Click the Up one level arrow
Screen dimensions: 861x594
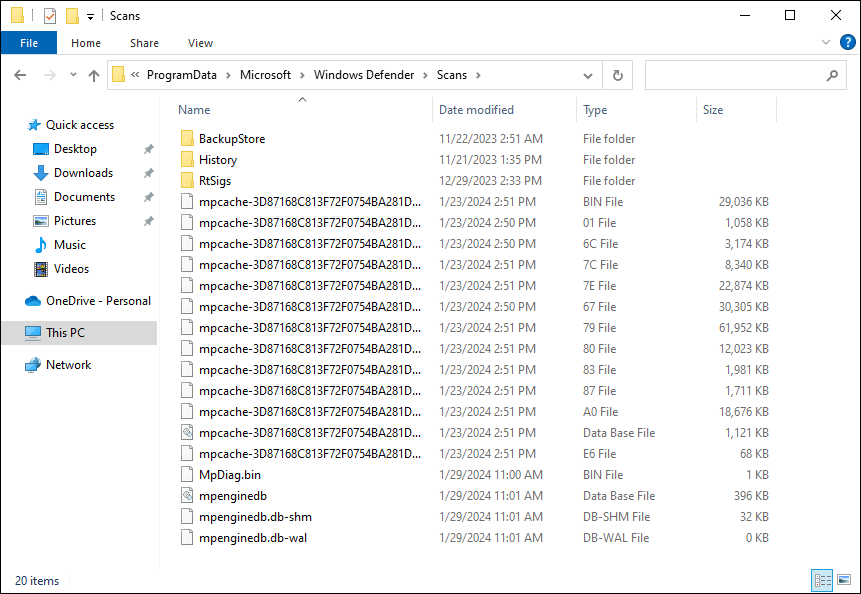[94, 75]
